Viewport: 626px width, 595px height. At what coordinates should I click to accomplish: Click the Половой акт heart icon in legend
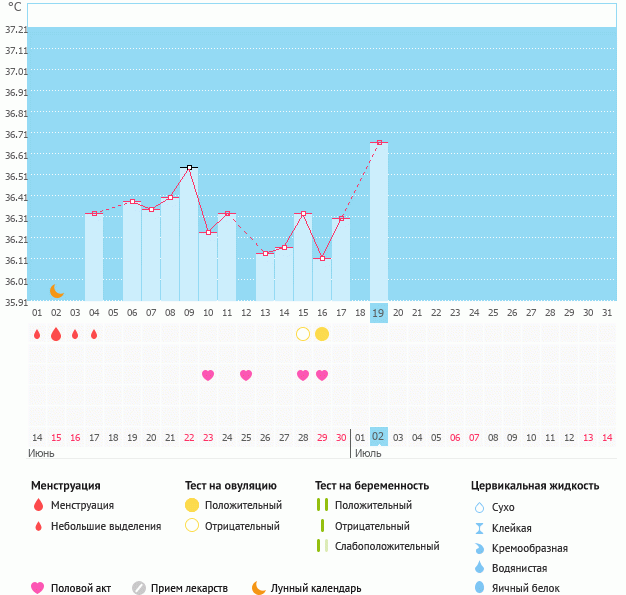click(38, 588)
